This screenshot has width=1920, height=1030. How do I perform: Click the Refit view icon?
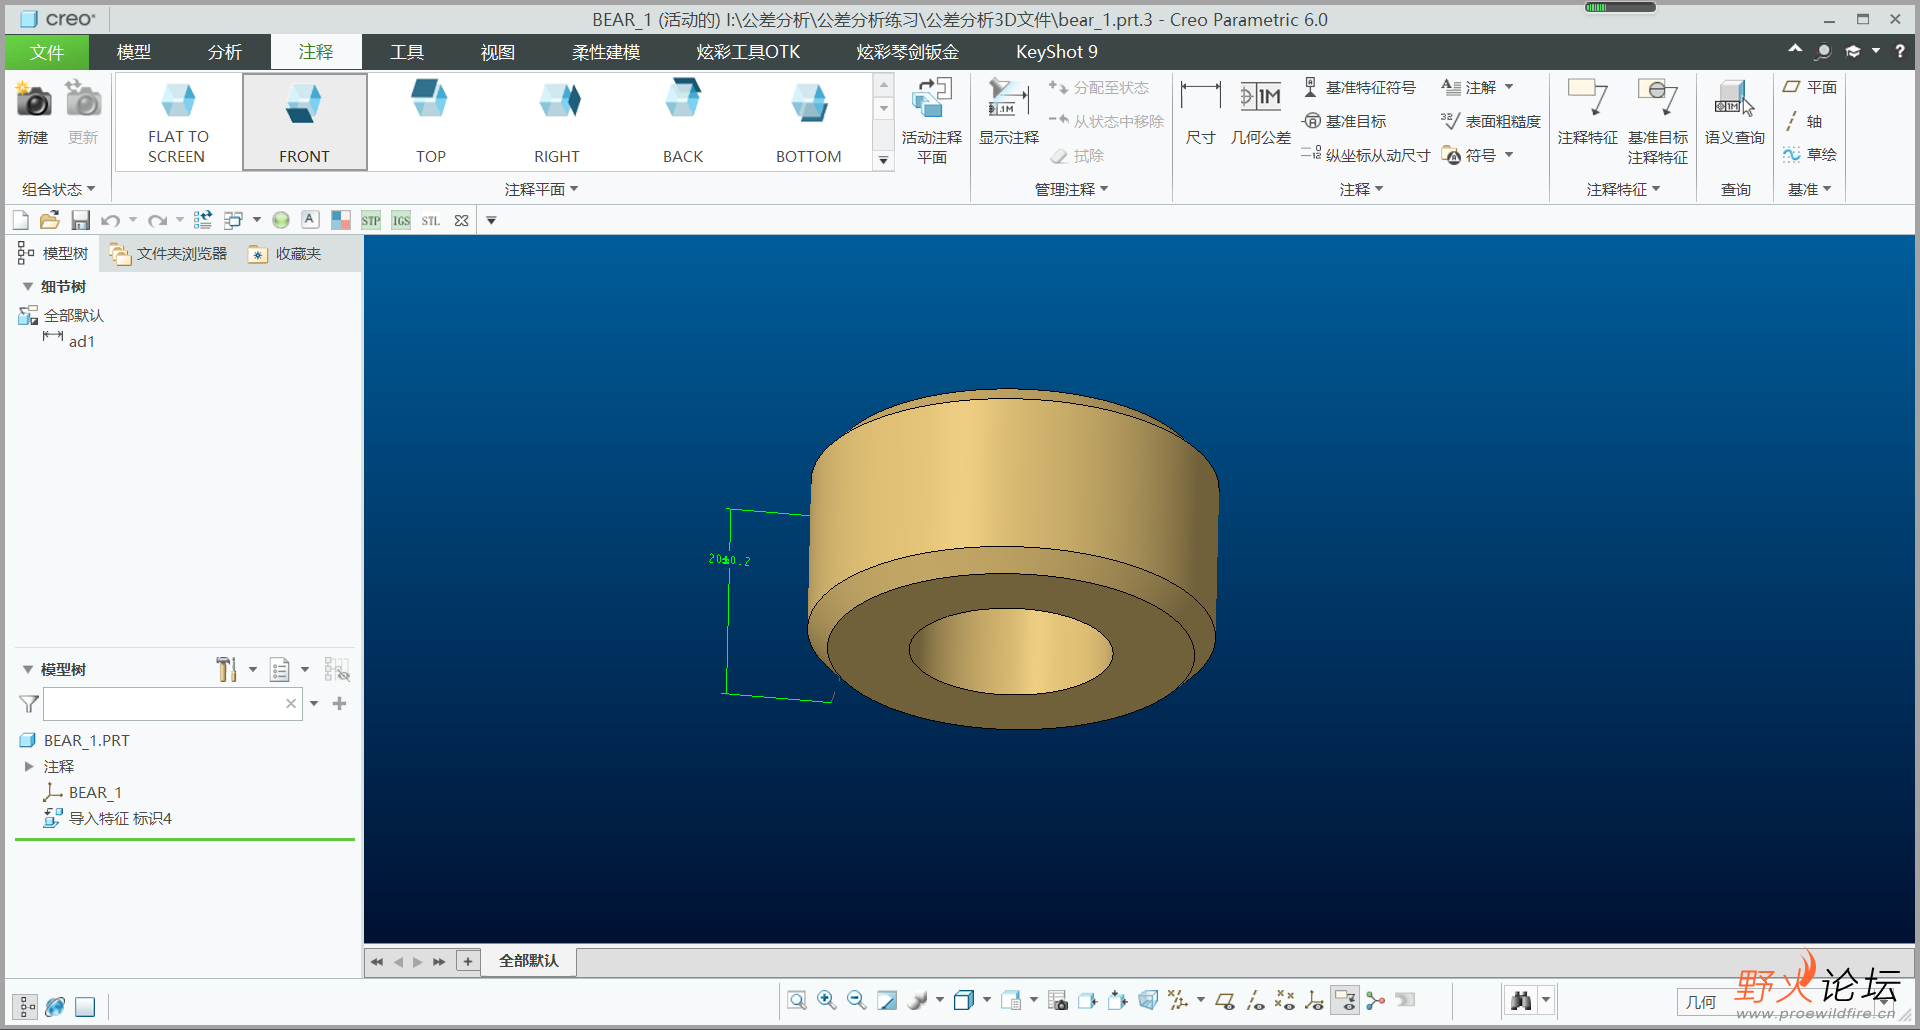click(797, 1000)
